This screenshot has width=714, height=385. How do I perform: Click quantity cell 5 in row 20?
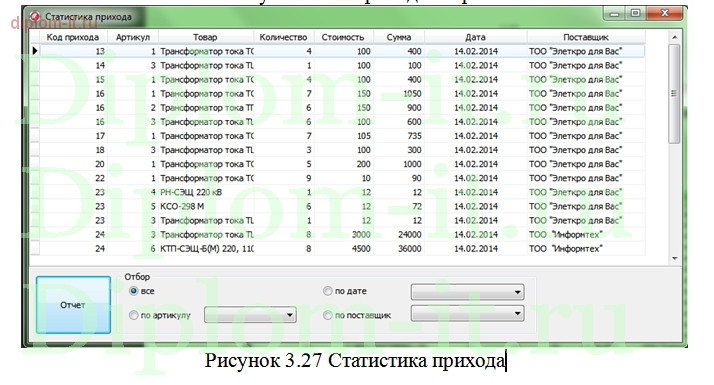coord(284,164)
